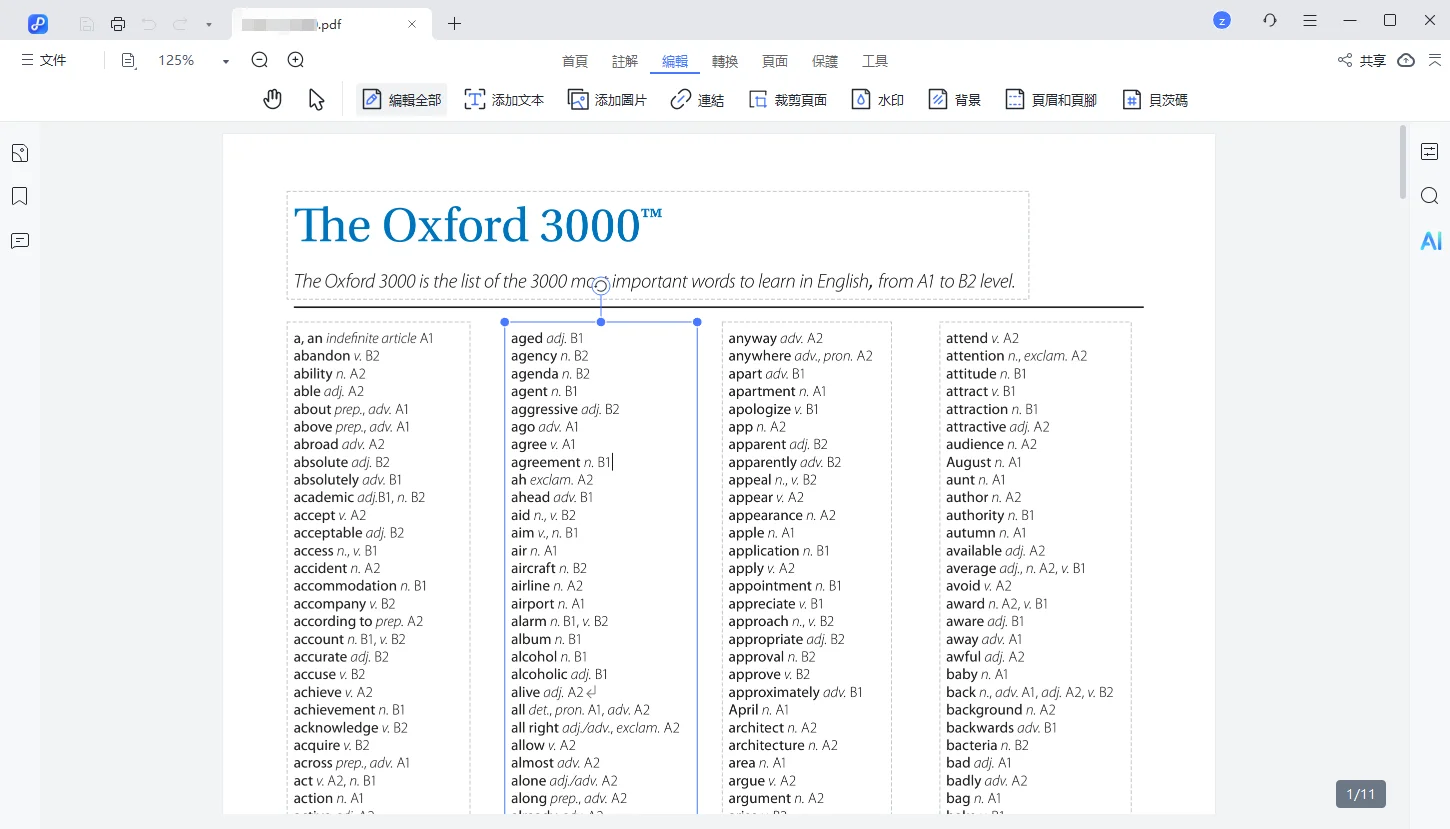Viewport: 1450px width, 829px height.
Task: Click the zoom in magnifier icon
Action: pos(296,60)
